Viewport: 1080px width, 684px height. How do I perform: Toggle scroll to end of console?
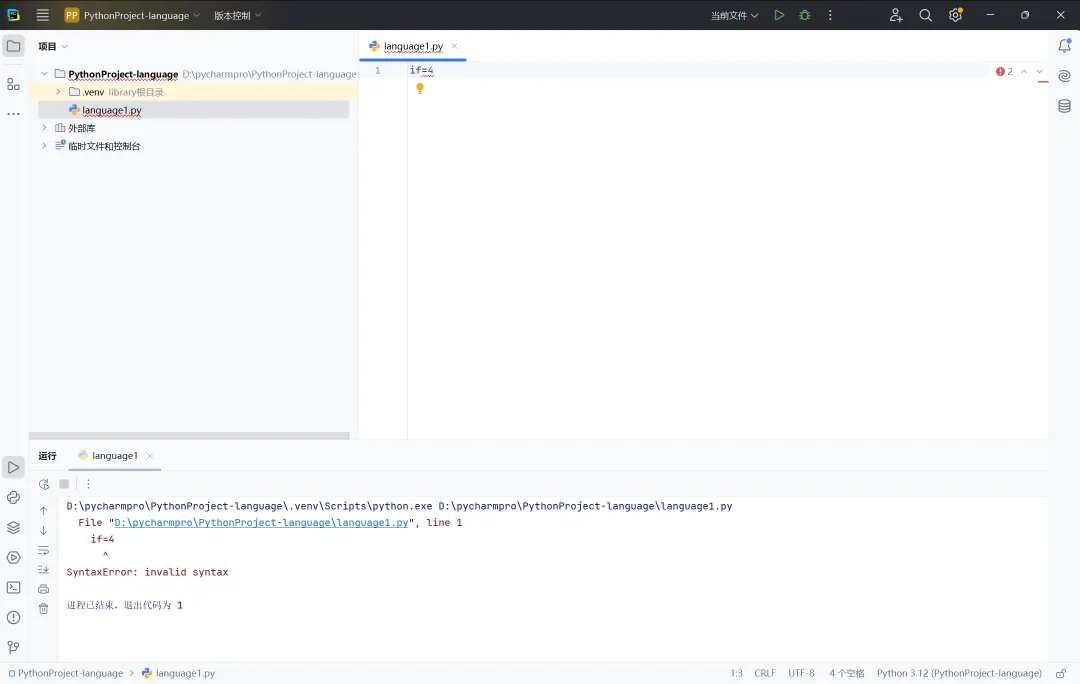[43, 570]
